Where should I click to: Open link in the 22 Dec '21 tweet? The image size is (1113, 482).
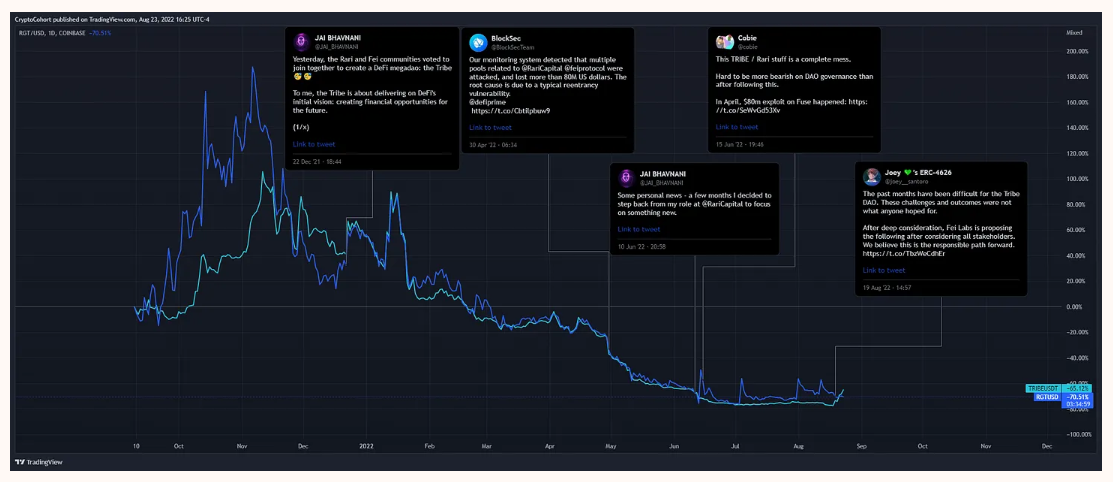[x=313, y=144]
